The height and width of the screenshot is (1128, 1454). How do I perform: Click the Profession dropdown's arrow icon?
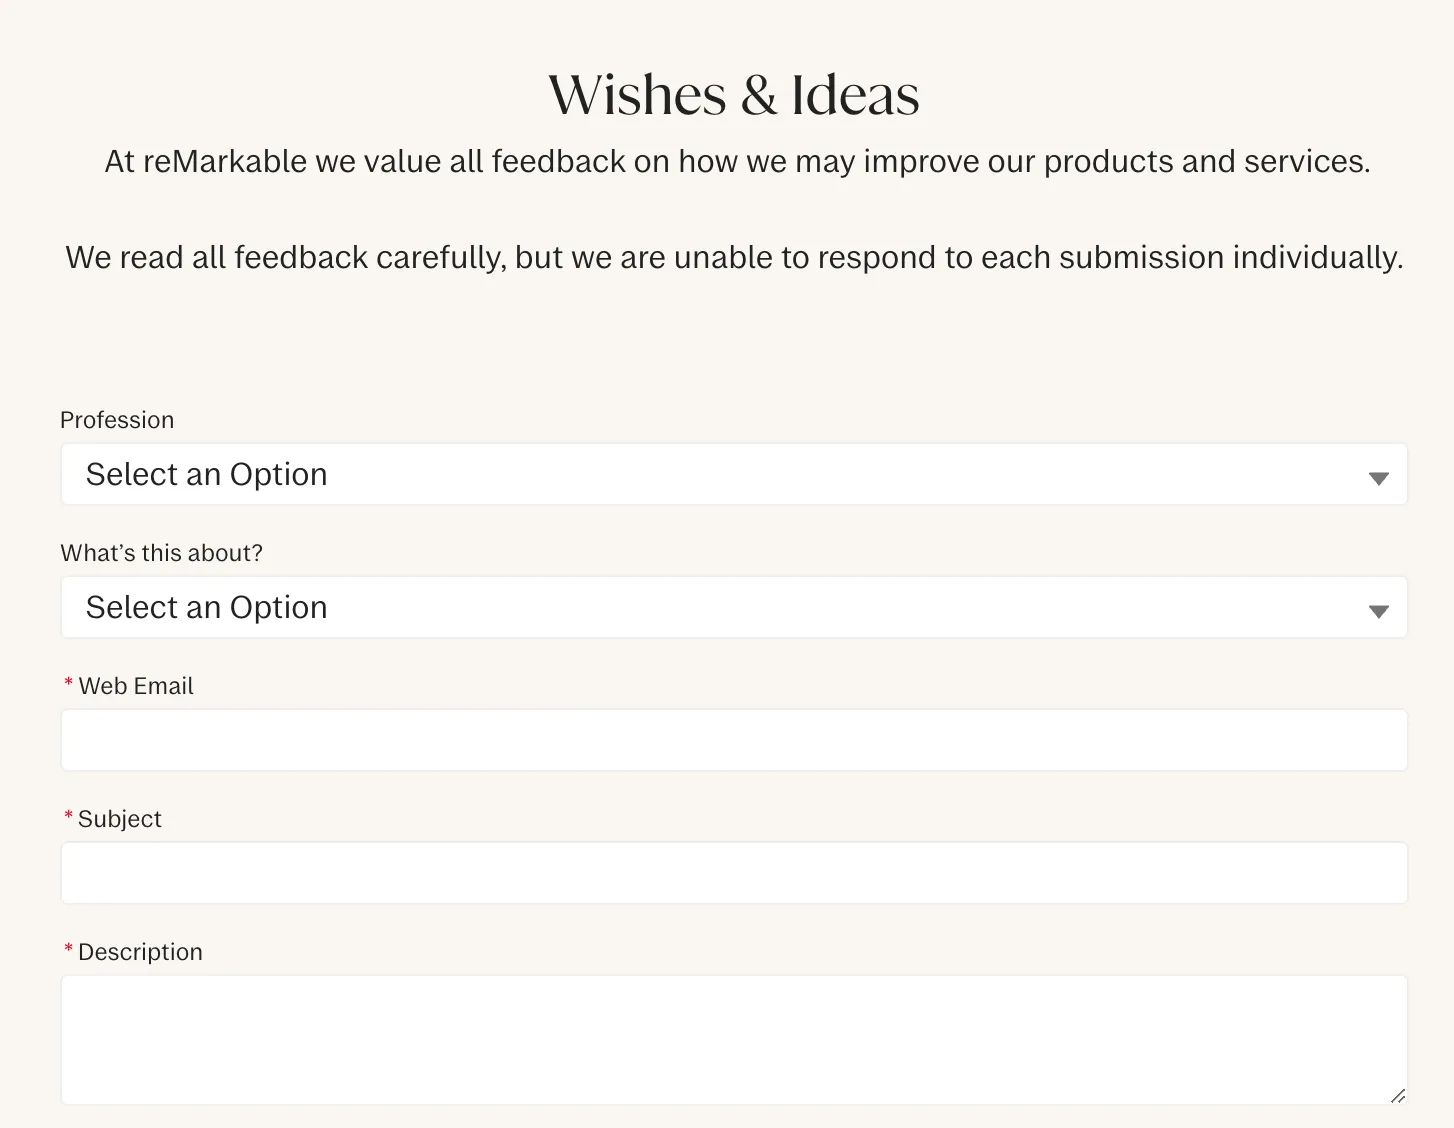point(1379,476)
